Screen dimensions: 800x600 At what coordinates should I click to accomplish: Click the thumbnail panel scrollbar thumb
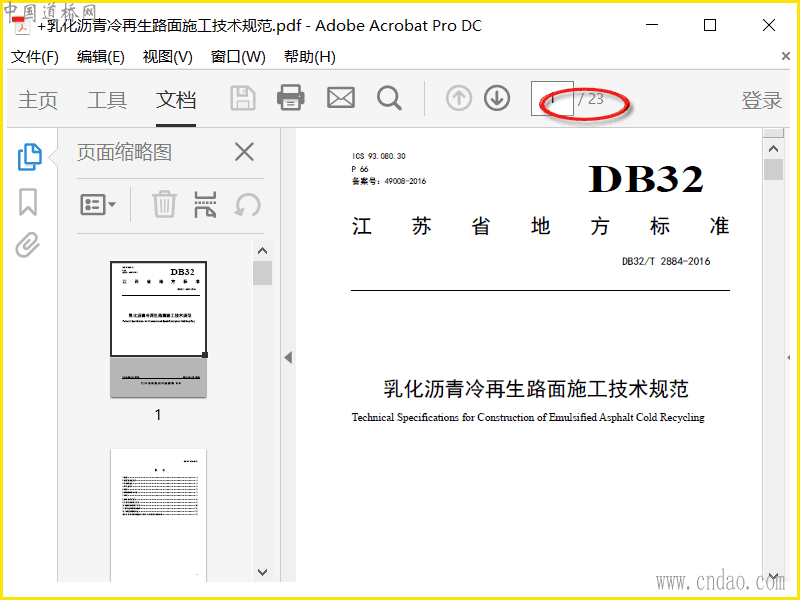pos(262,273)
